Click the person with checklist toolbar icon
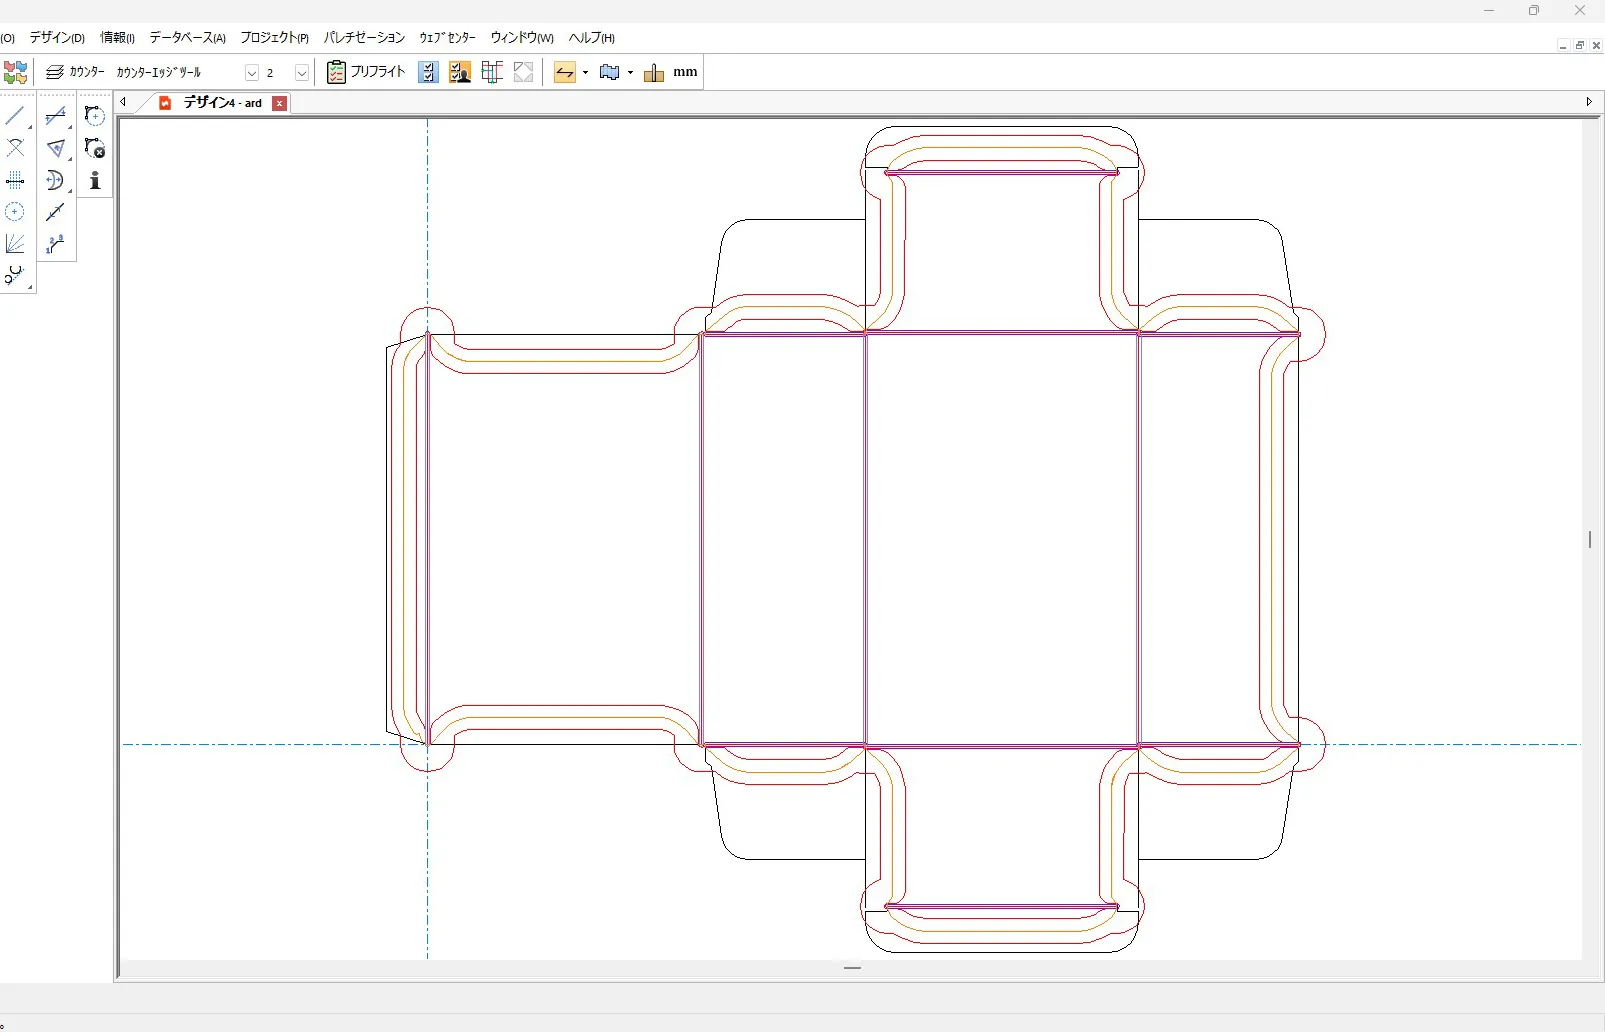This screenshot has height=1032, width=1605. pyautogui.click(x=460, y=72)
